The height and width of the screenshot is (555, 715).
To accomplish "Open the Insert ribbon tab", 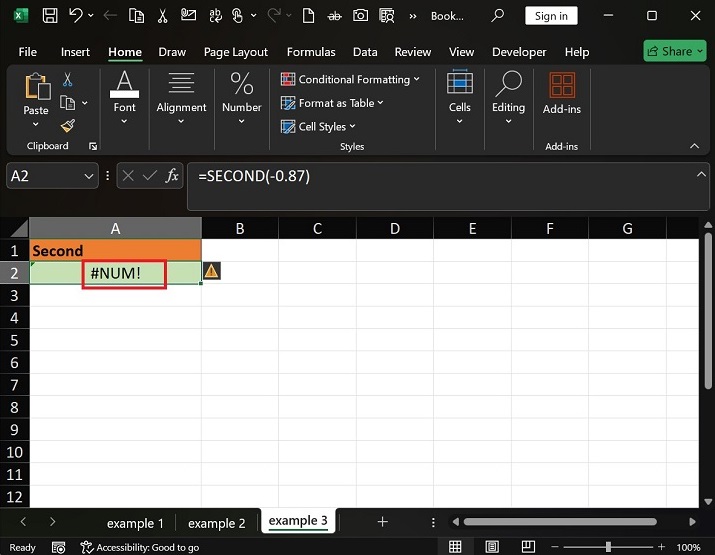I will [75, 52].
